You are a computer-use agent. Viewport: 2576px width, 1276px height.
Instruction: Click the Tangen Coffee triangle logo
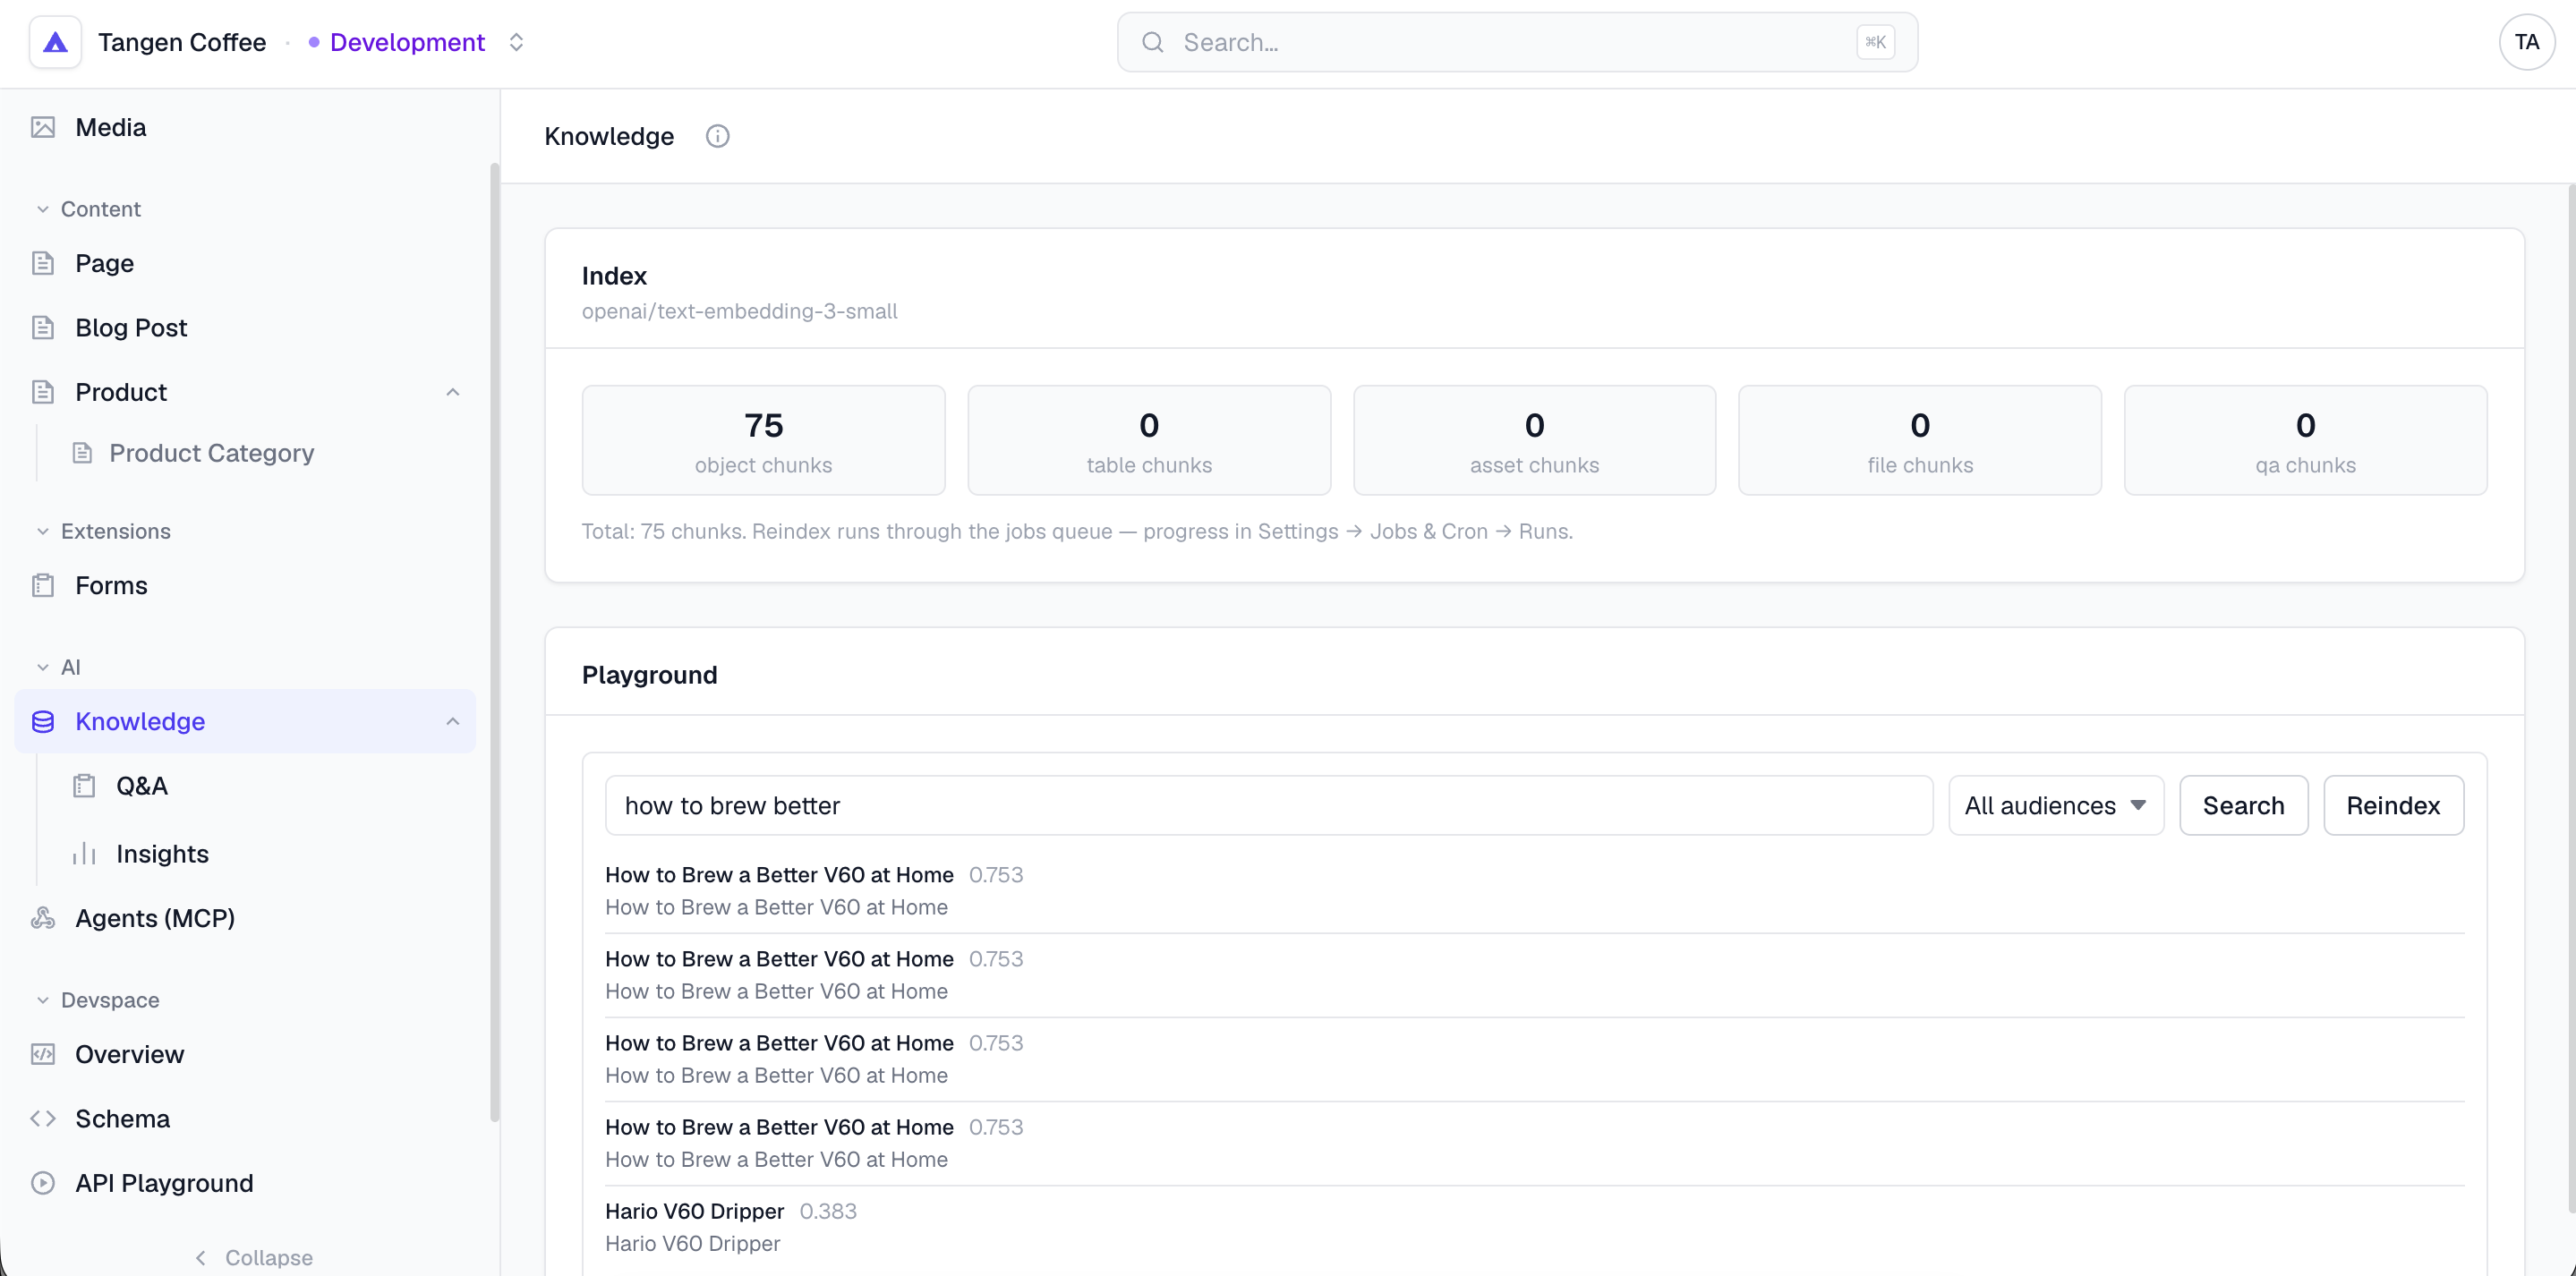click(55, 42)
